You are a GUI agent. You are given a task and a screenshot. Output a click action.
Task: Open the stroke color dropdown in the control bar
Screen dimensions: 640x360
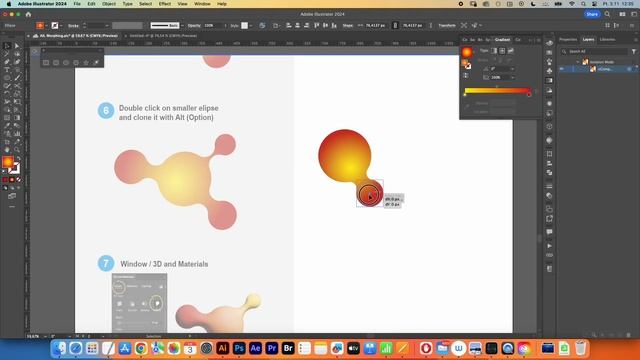pyautogui.click(x=61, y=25)
